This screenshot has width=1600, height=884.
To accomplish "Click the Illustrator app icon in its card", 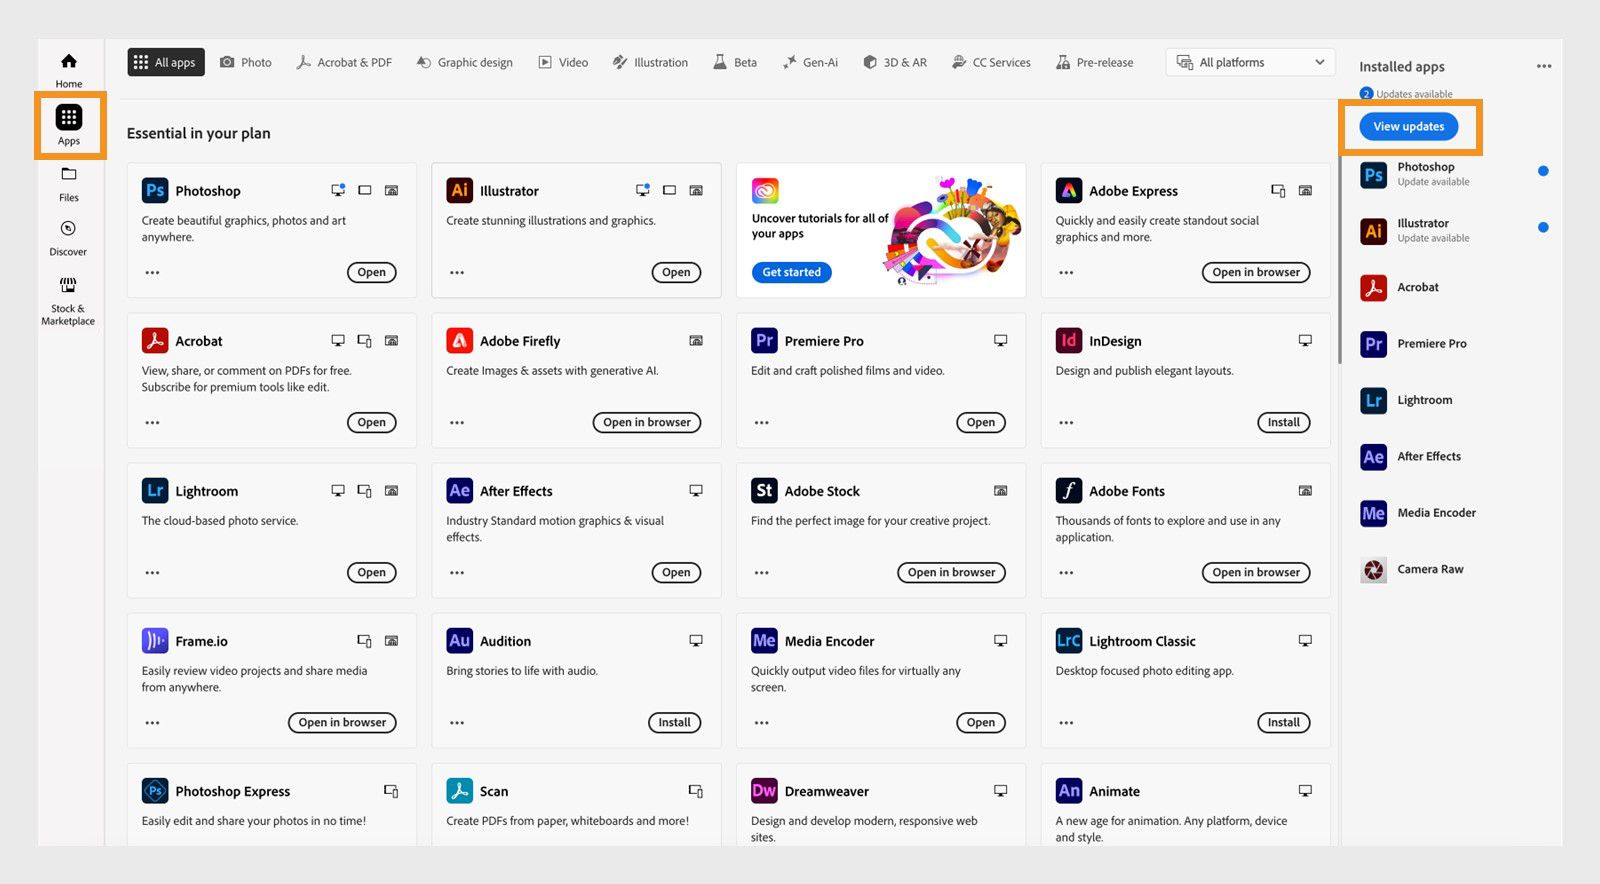I will coord(459,190).
